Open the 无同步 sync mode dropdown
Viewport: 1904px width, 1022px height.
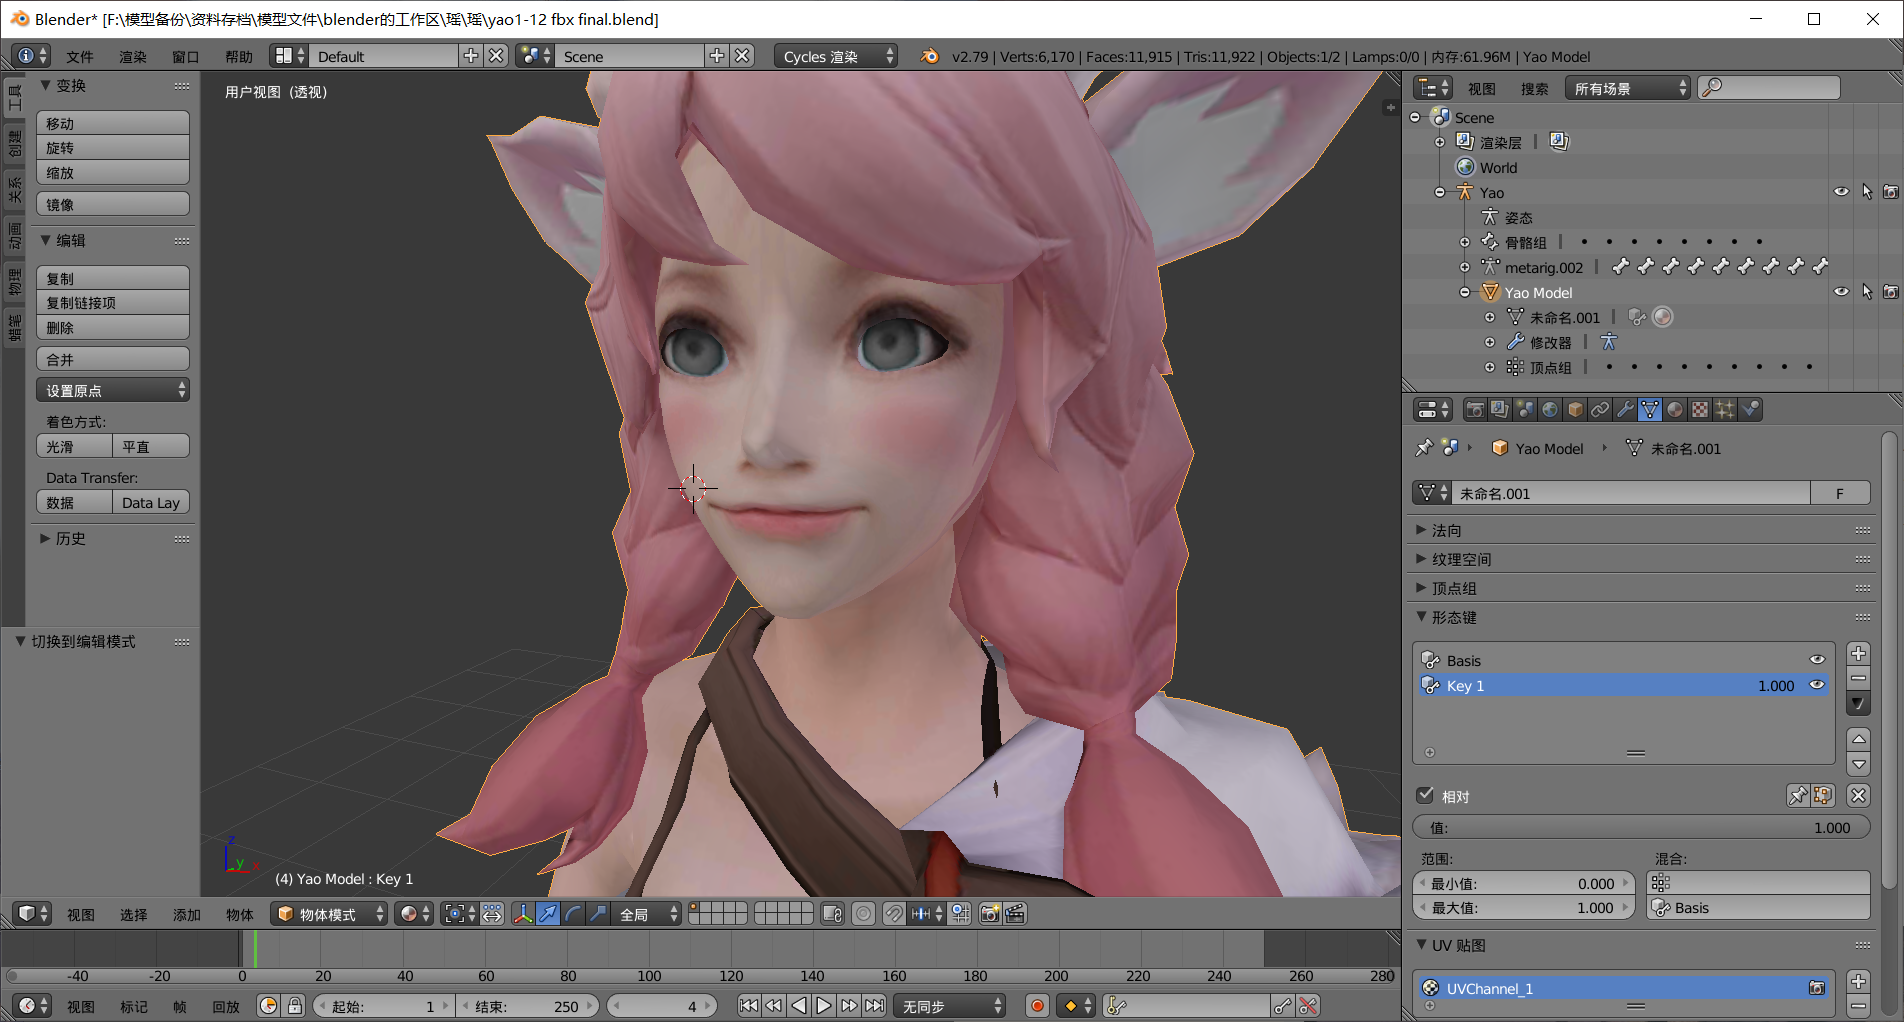pyautogui.click(x=949, y=1006)
